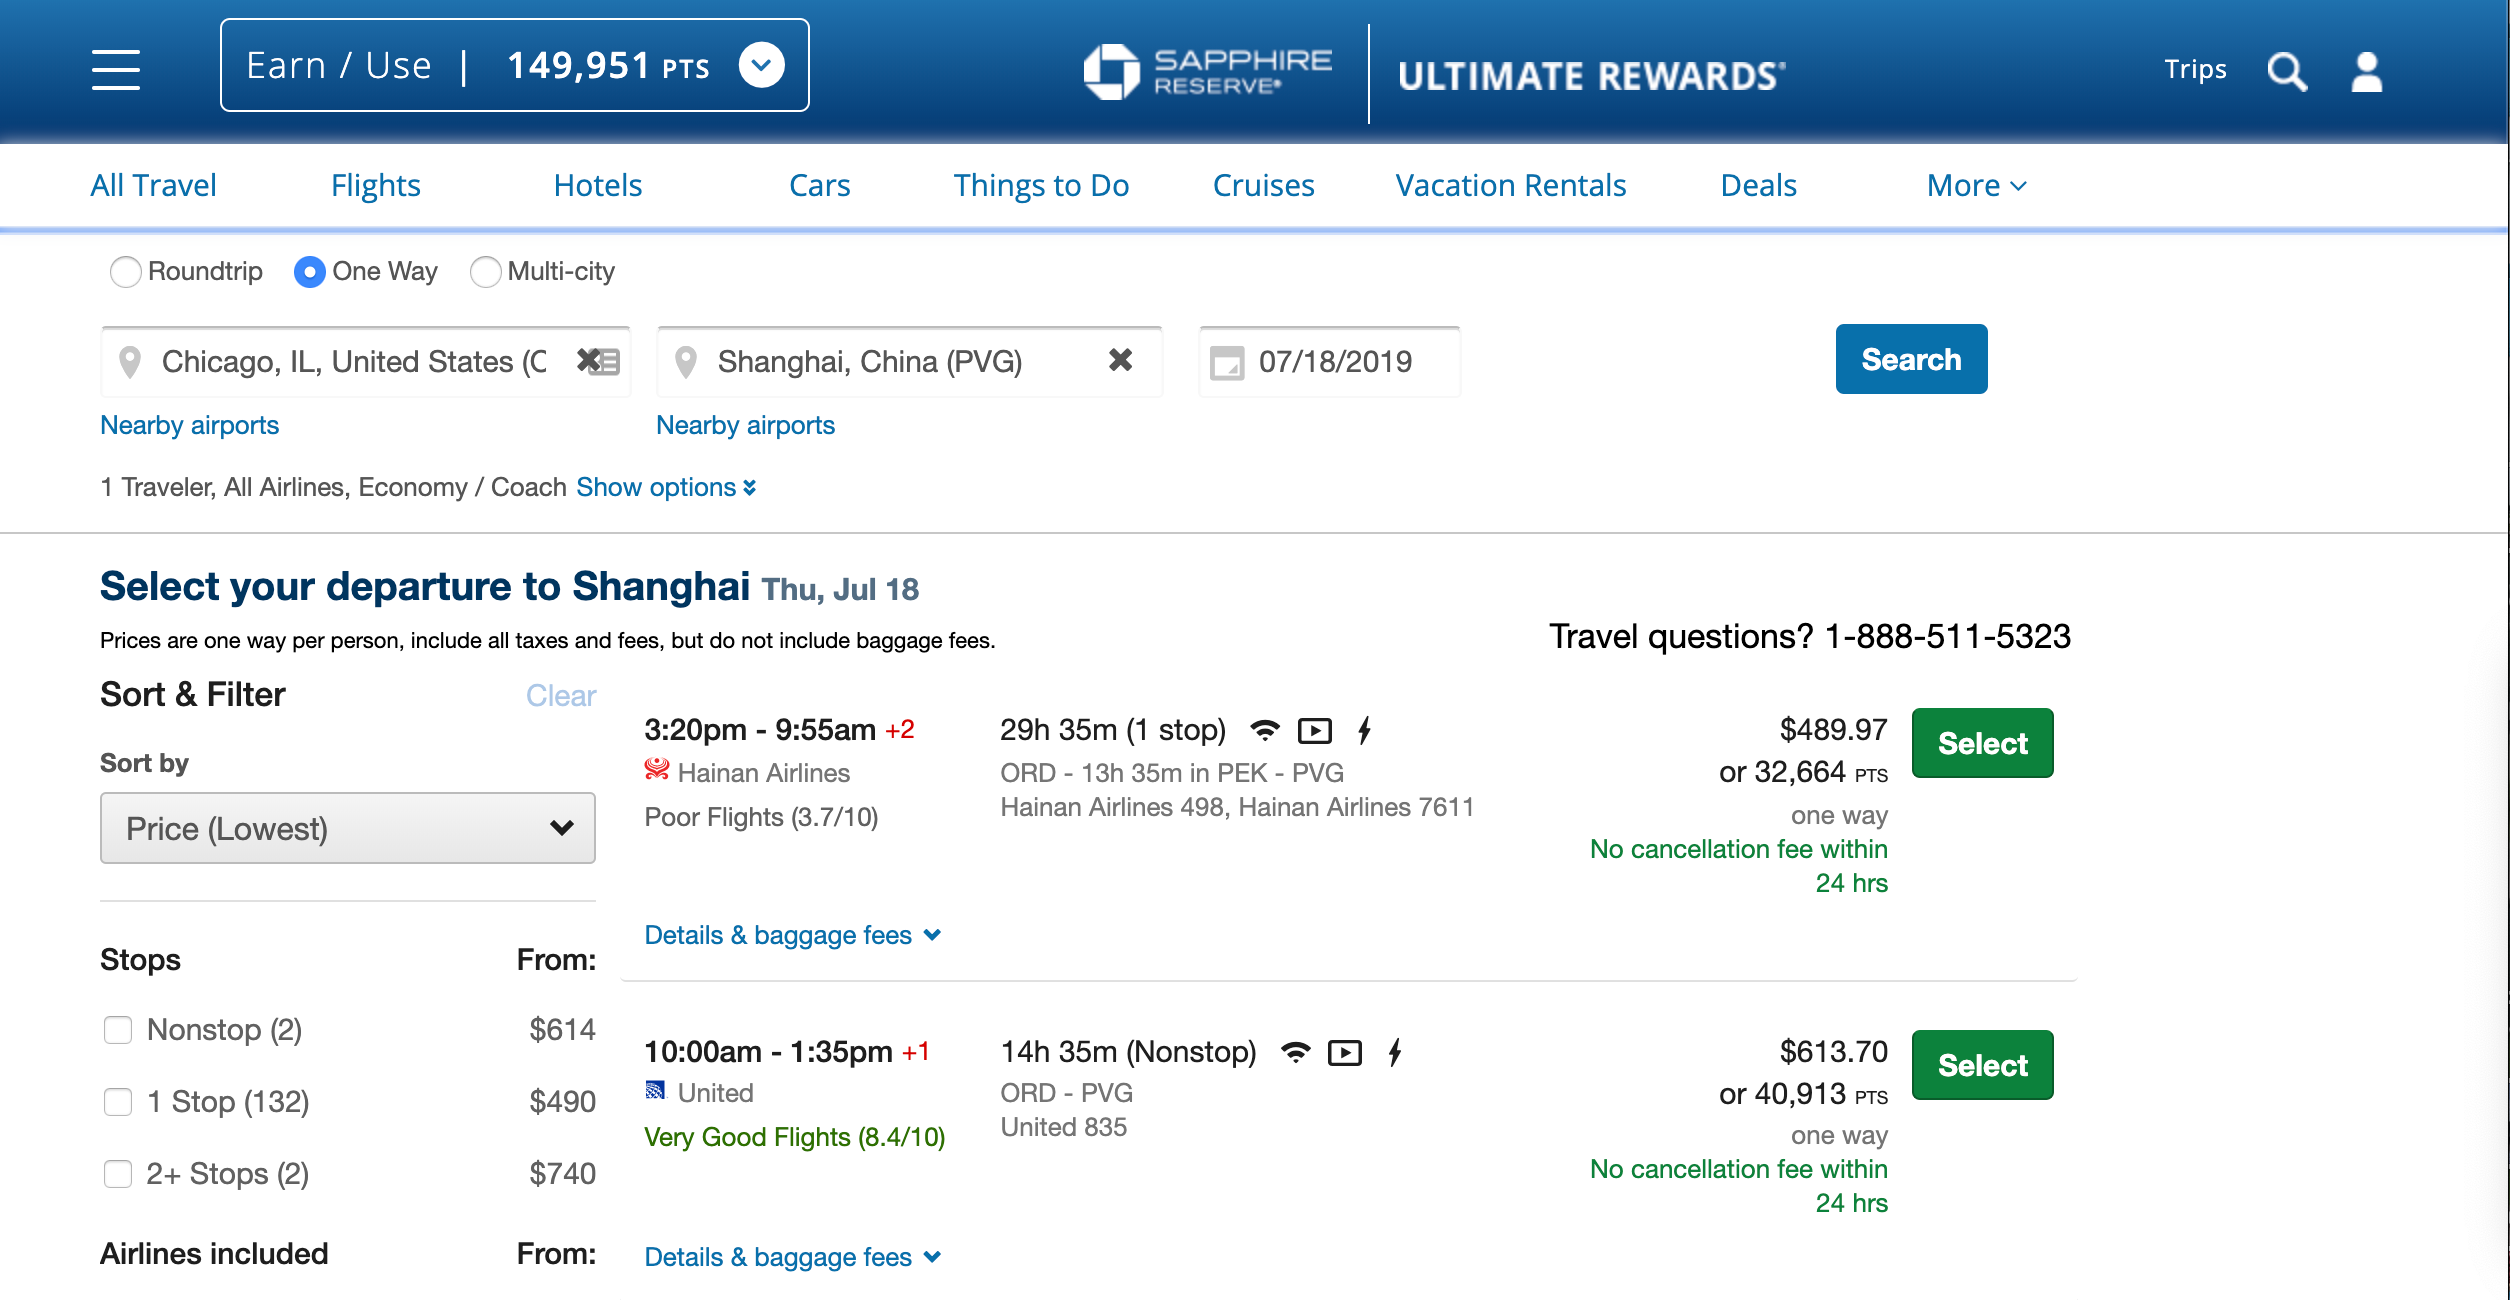Expand Details & baggage fees for Hainan flight

792,935
